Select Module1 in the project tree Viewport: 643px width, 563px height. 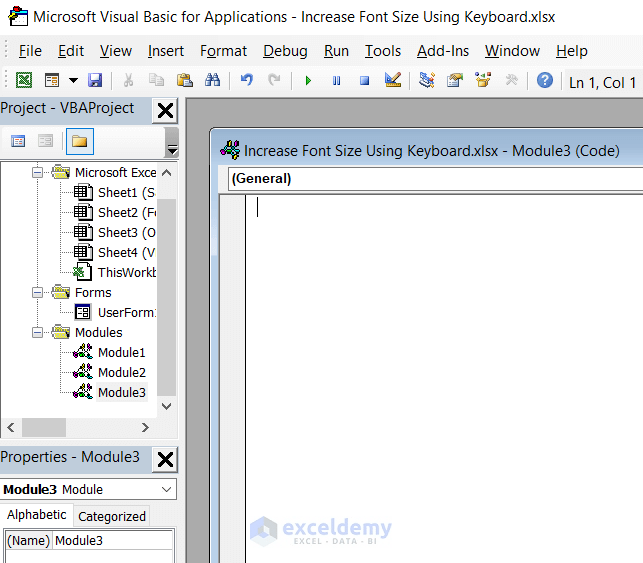click(x=109, y=352)
